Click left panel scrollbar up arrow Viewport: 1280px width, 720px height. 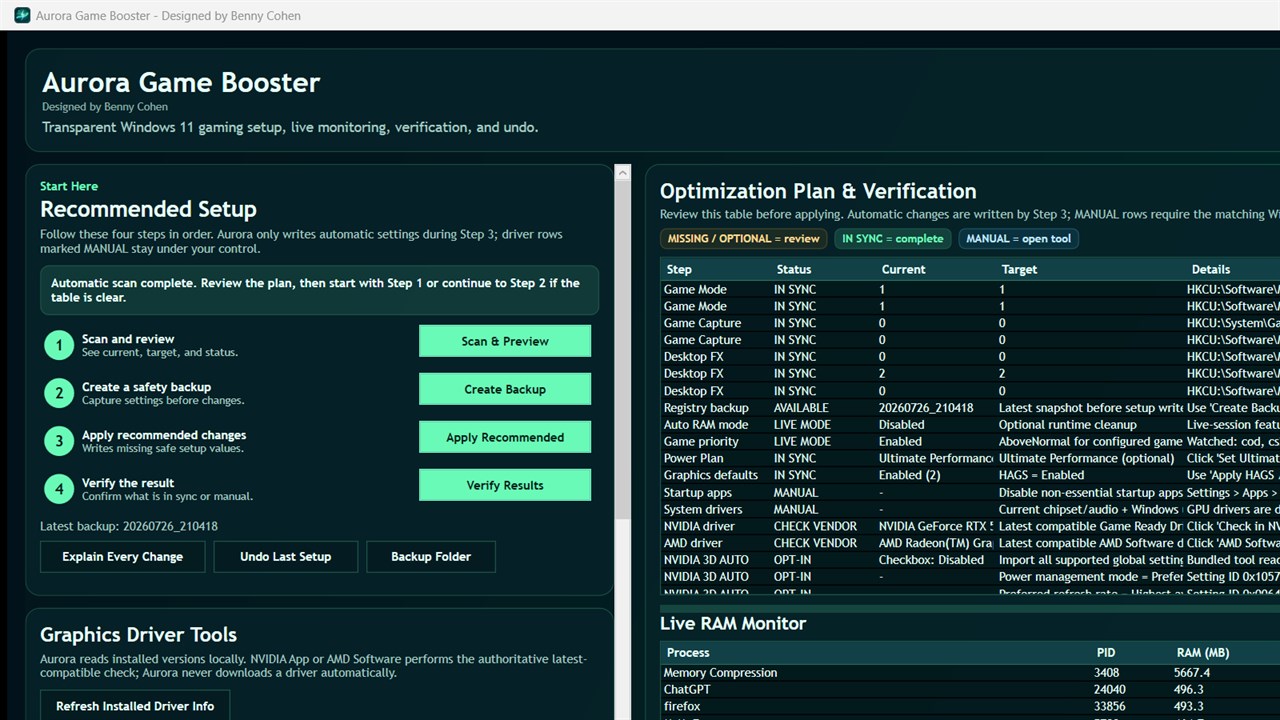622,173
